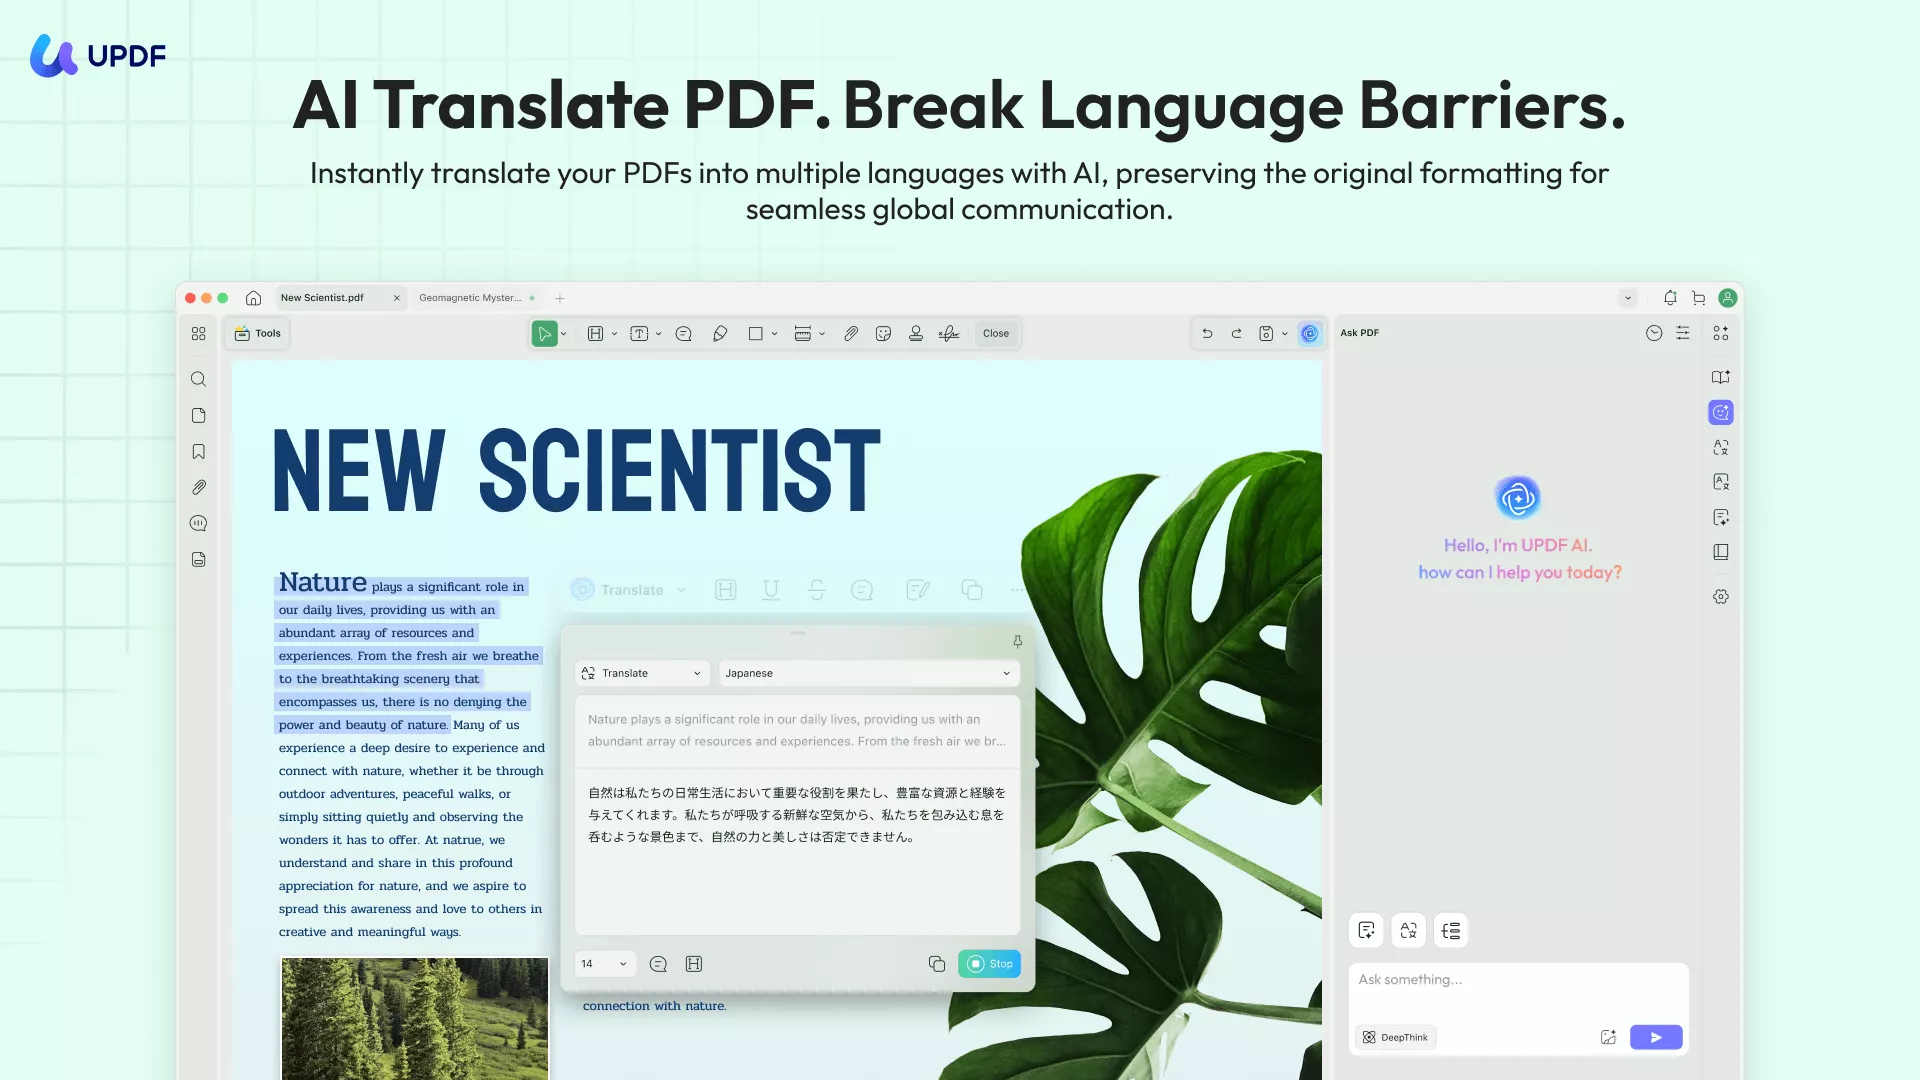Viewport: 1920px width, 1080px height.
Task: Select the Highlighter tool in the toolbar
Action: click(720, 333)
